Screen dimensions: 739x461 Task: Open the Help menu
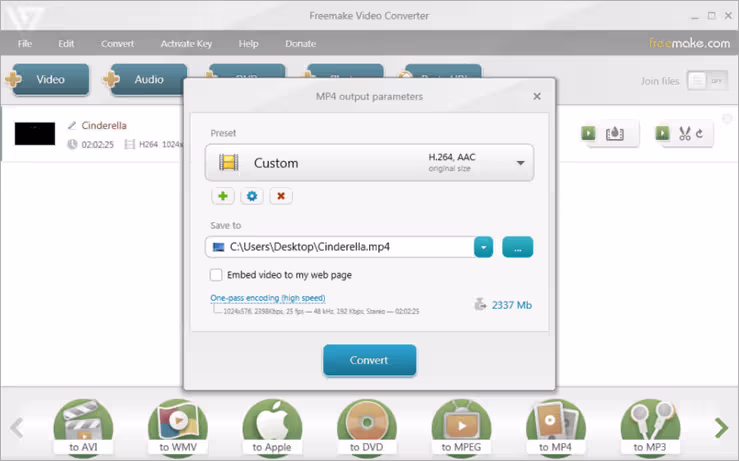pyautogui.click(x=248, y=44)
